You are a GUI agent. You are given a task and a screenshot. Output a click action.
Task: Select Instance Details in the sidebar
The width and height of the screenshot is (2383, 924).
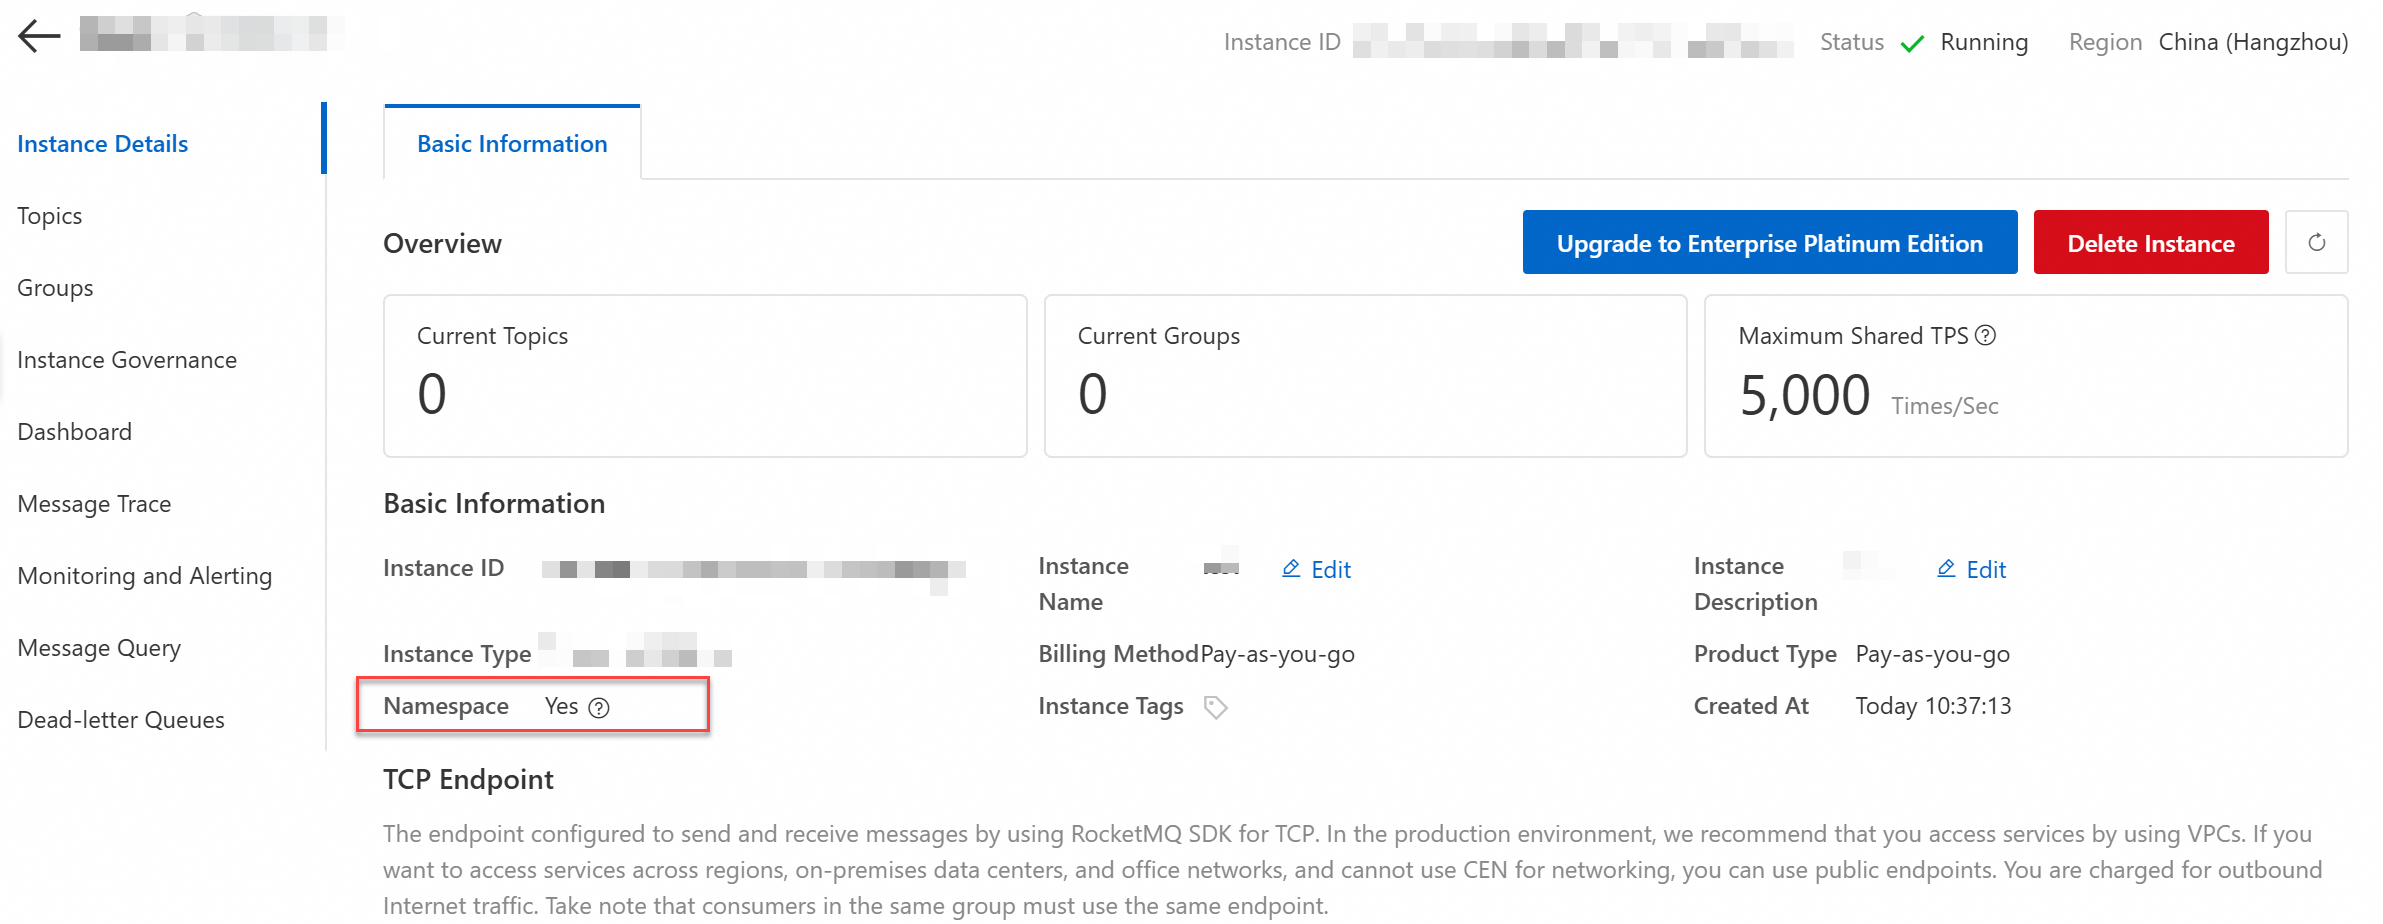click(x=103, y=144)
